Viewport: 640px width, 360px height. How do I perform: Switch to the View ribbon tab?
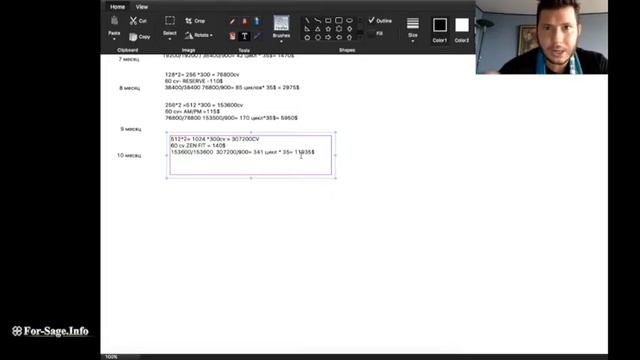tap(142, 7)
